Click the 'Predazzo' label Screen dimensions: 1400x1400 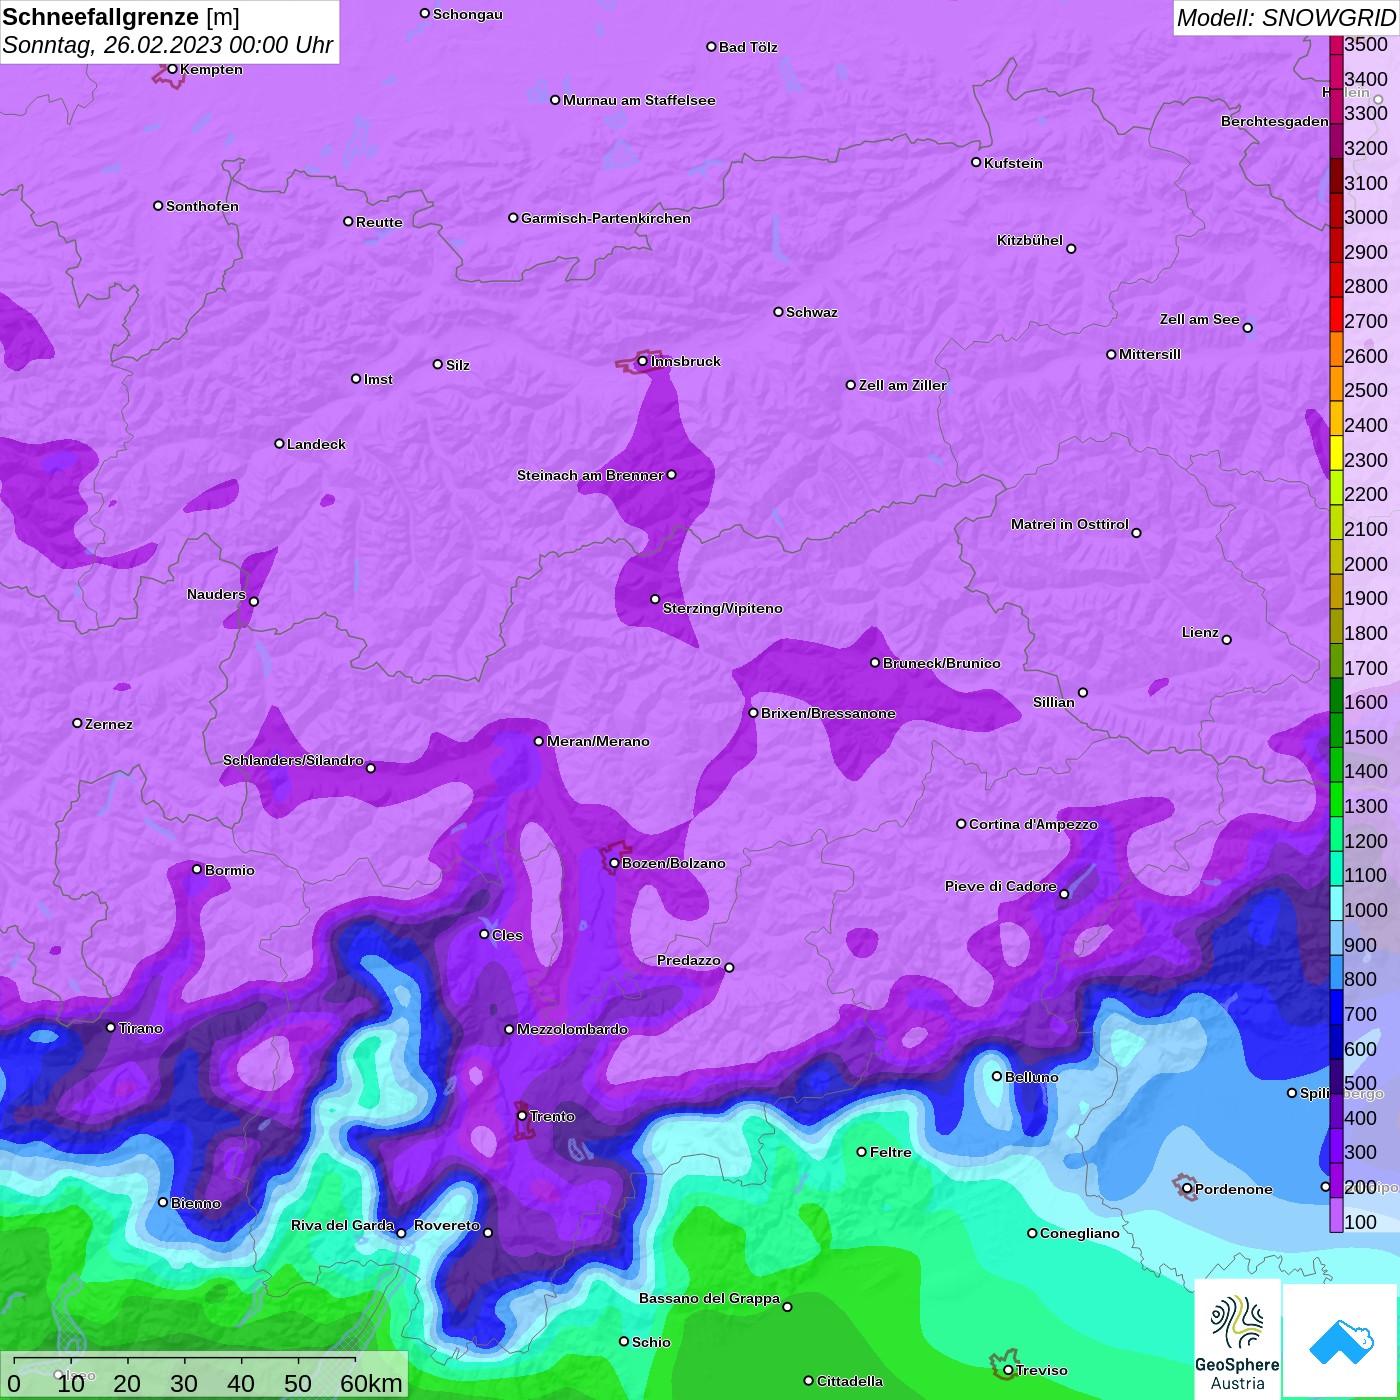(688, 960)
